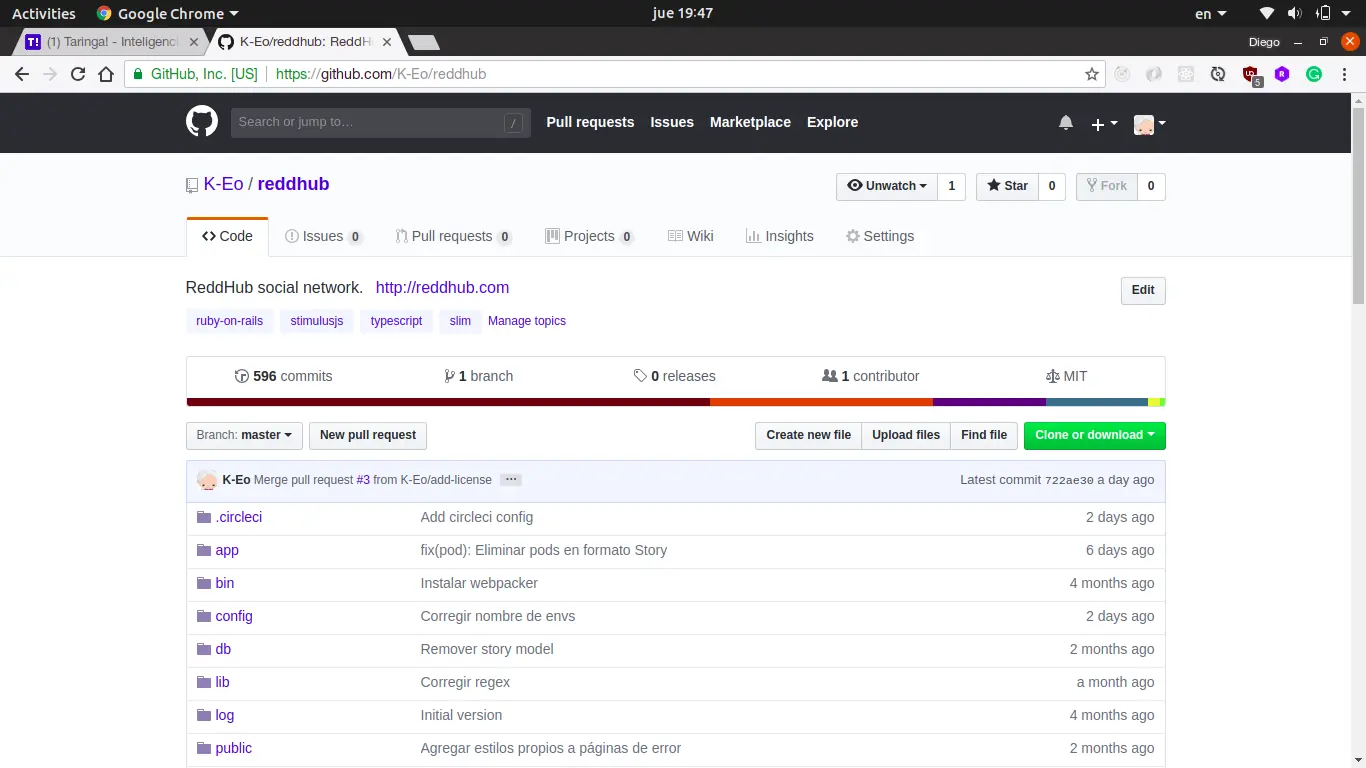The width and height of the screenshot is (1366, 768).
Task: Click the app folder icon
Action: pos(204,550)
